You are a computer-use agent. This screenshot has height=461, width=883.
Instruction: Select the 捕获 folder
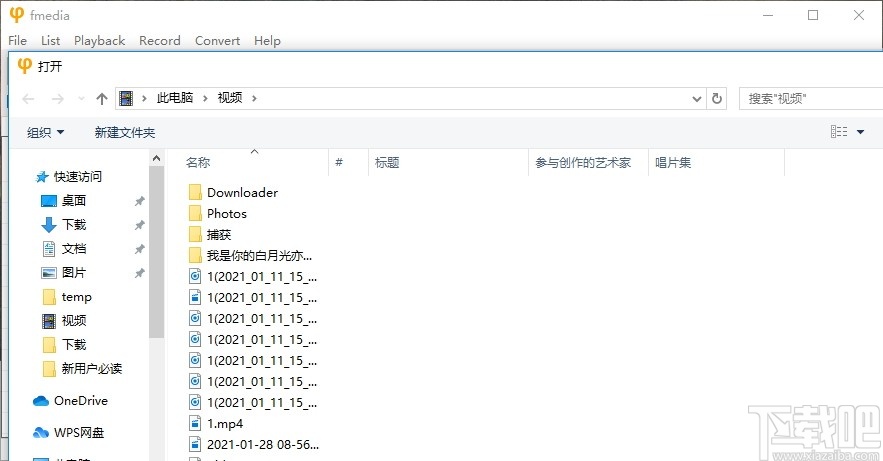(219, 235)
